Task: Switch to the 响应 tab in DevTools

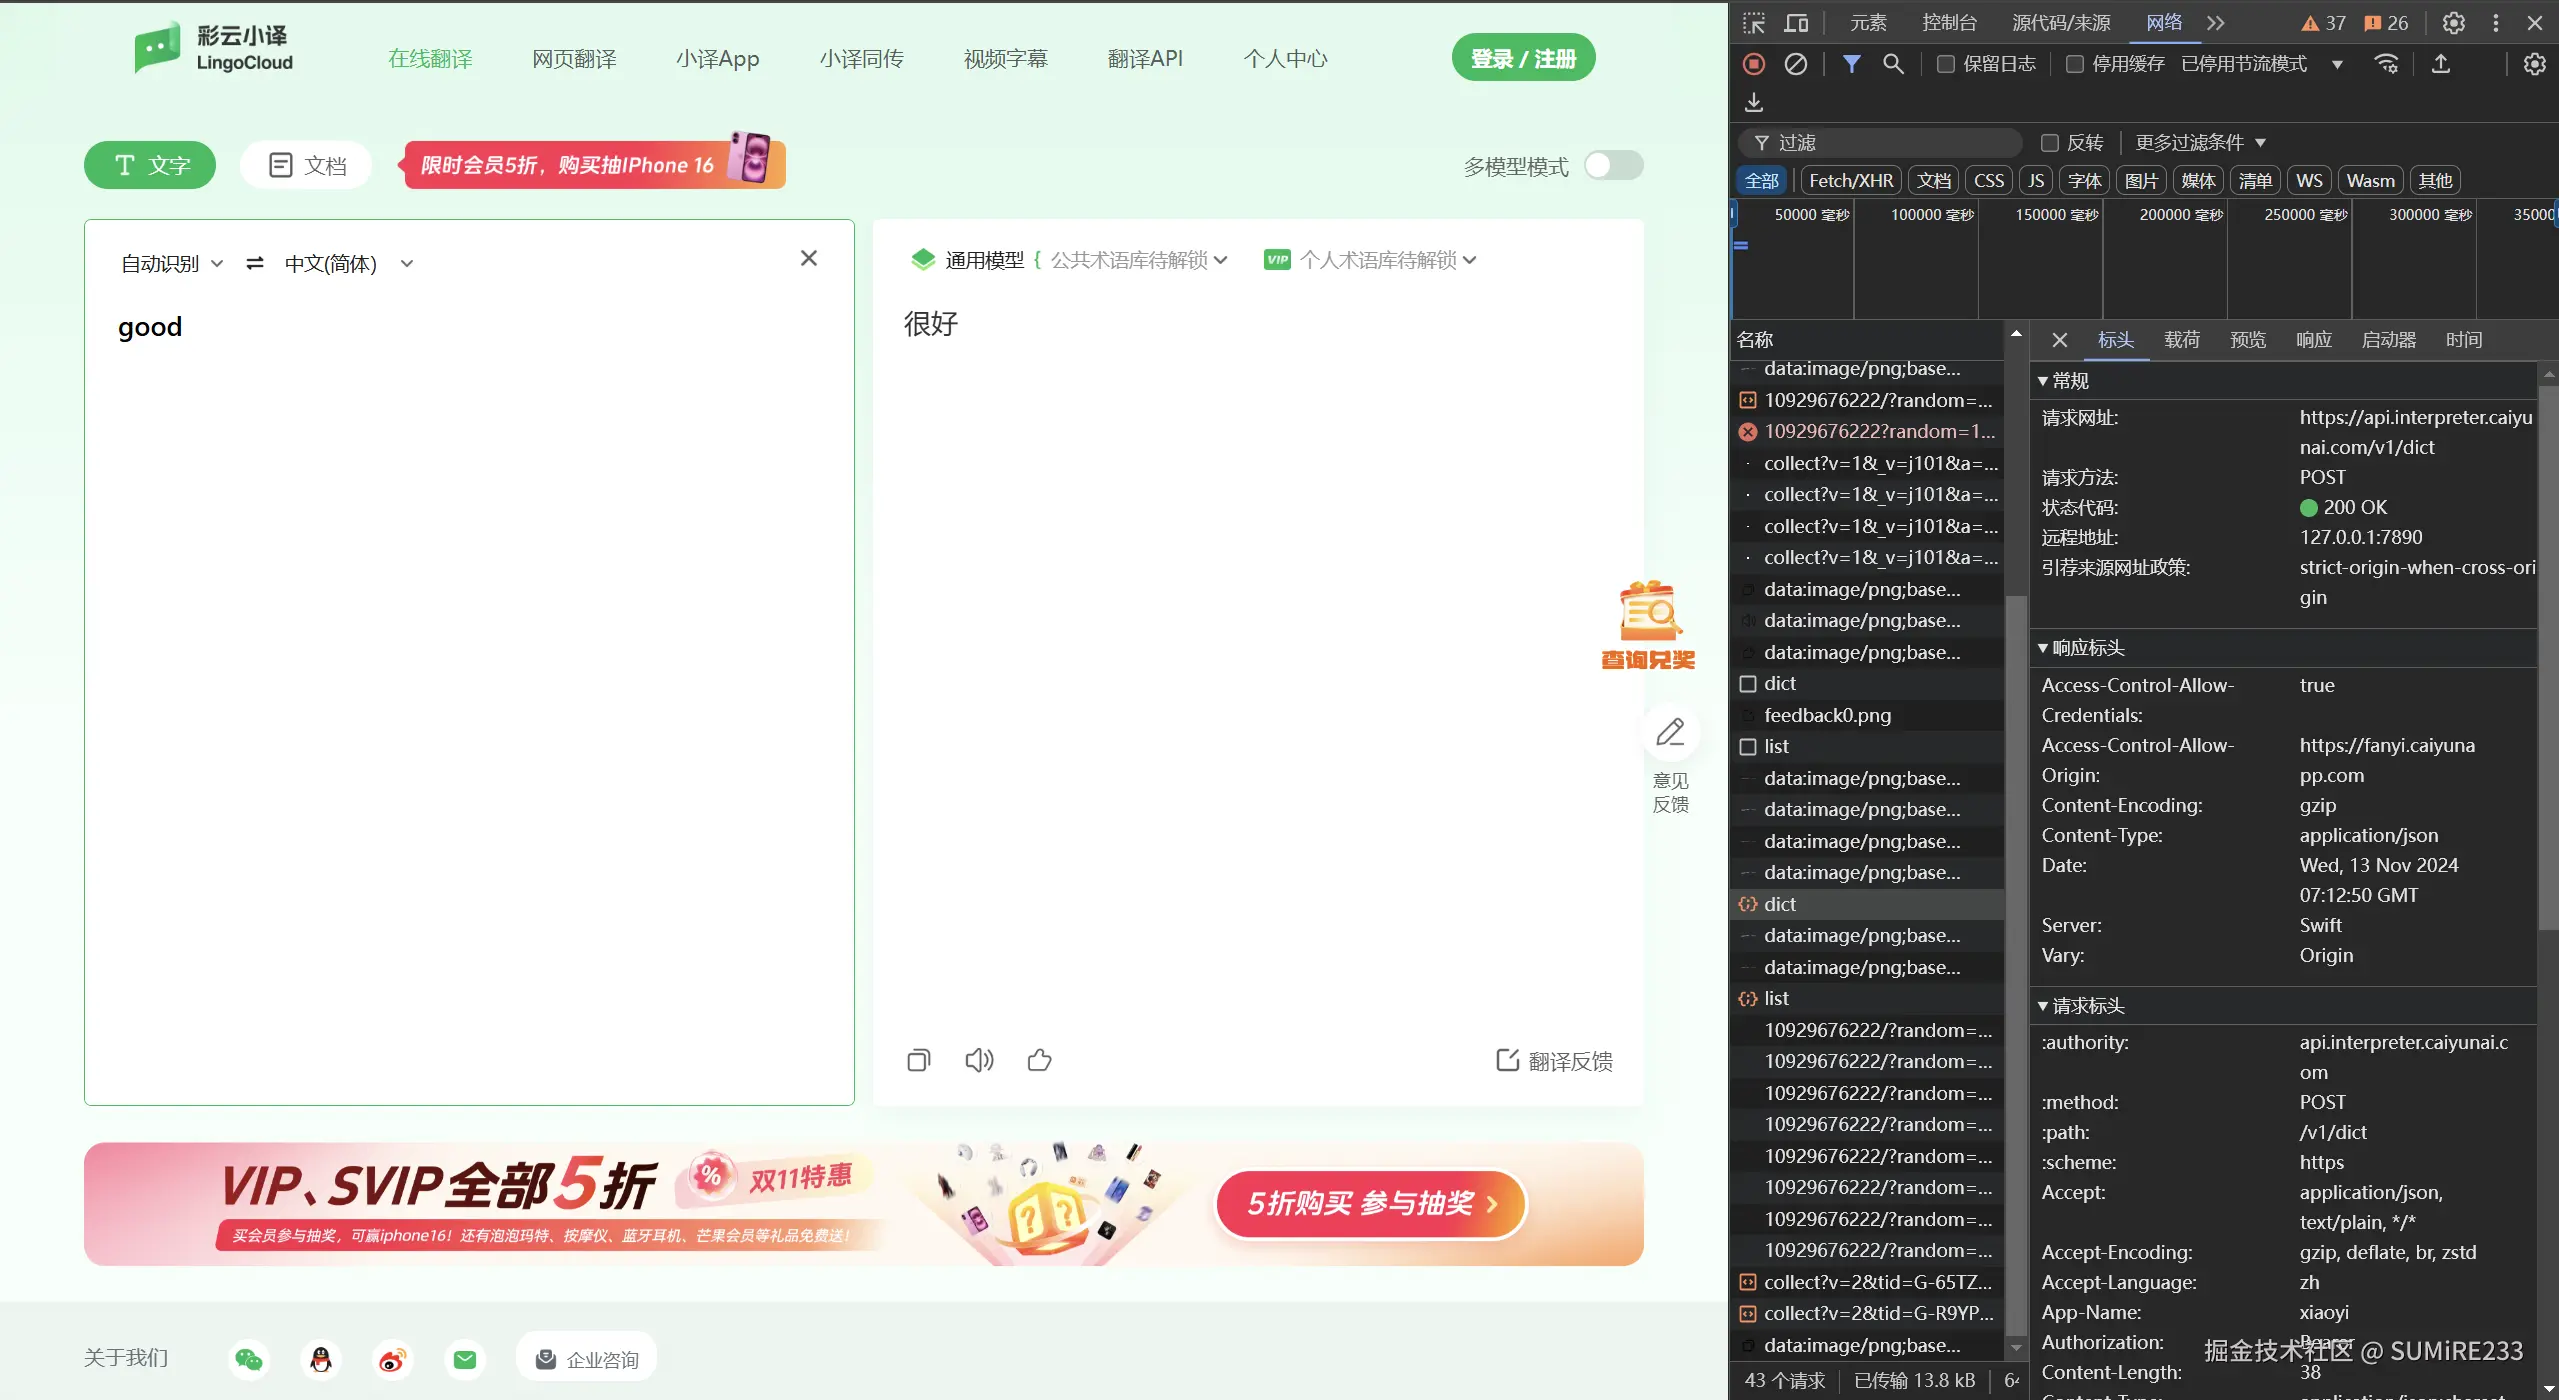Action: [x=2313, y=340]
